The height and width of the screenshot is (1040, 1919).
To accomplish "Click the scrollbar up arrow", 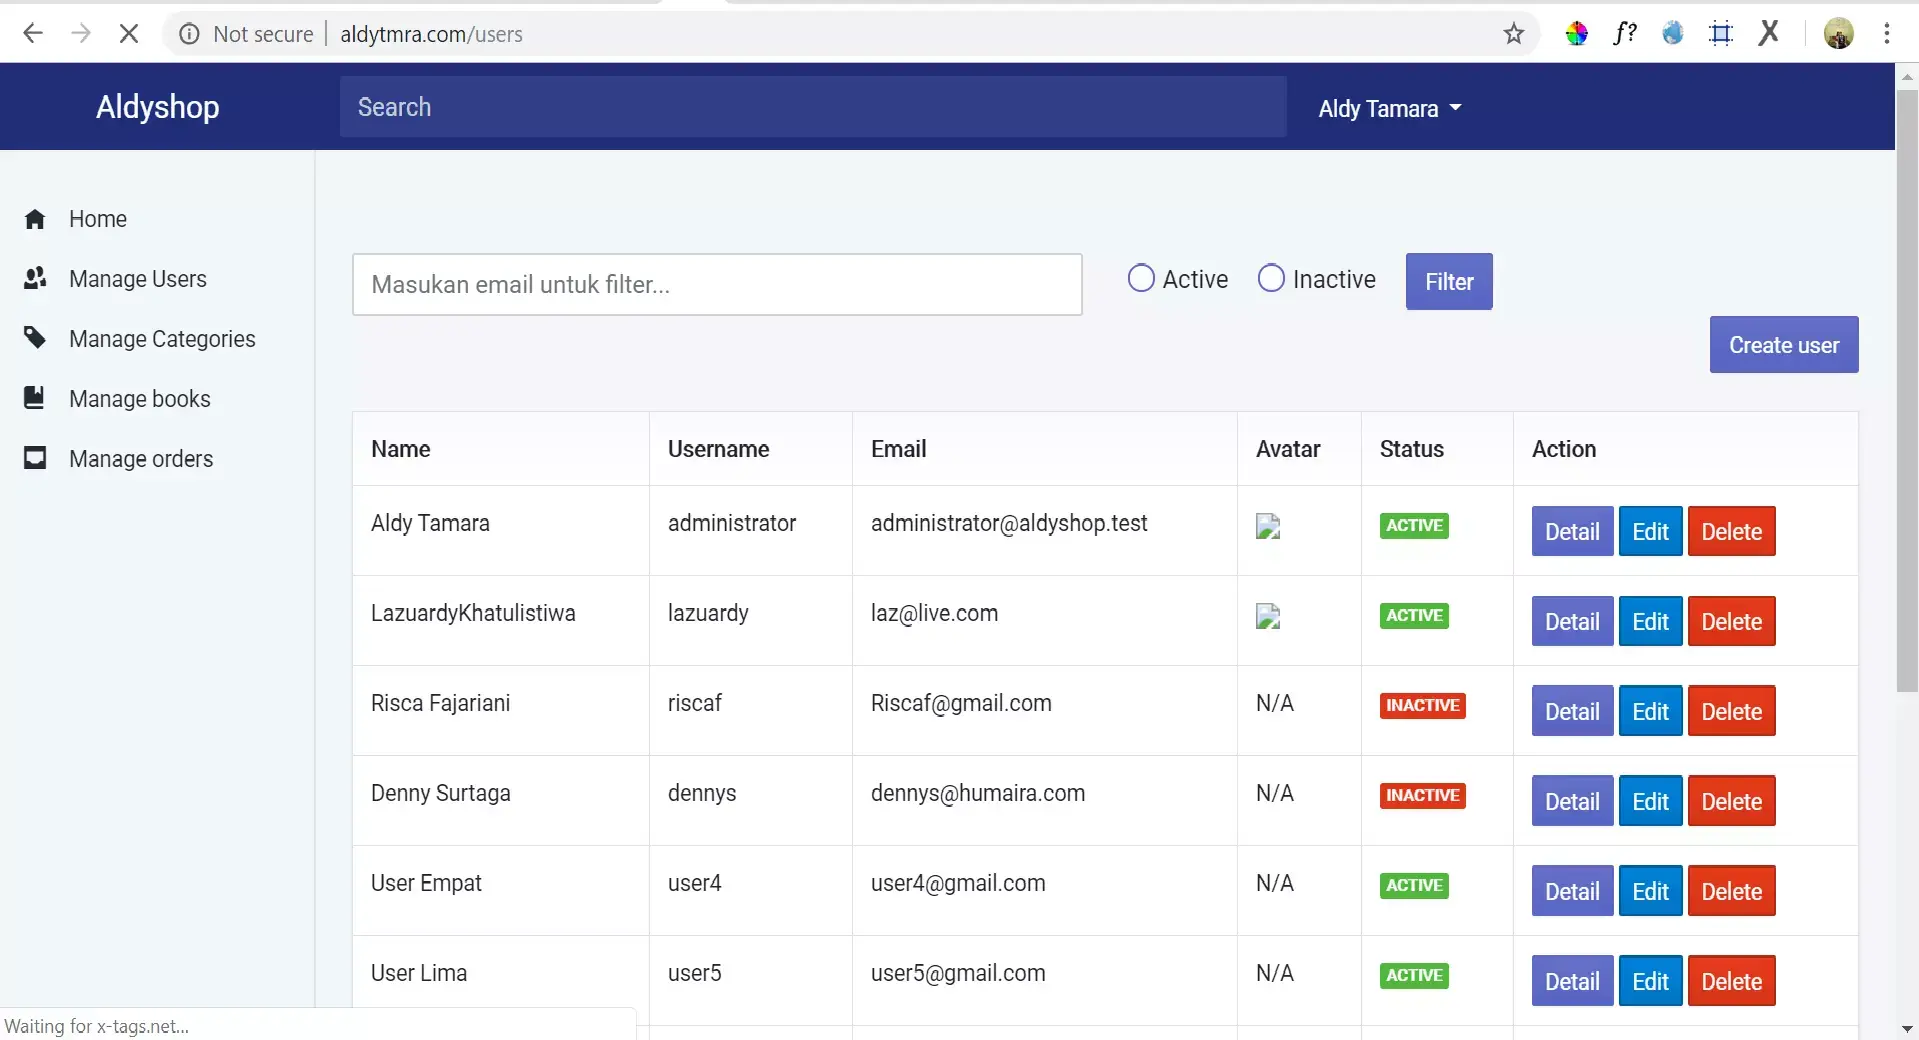I will coord(1907,75).
